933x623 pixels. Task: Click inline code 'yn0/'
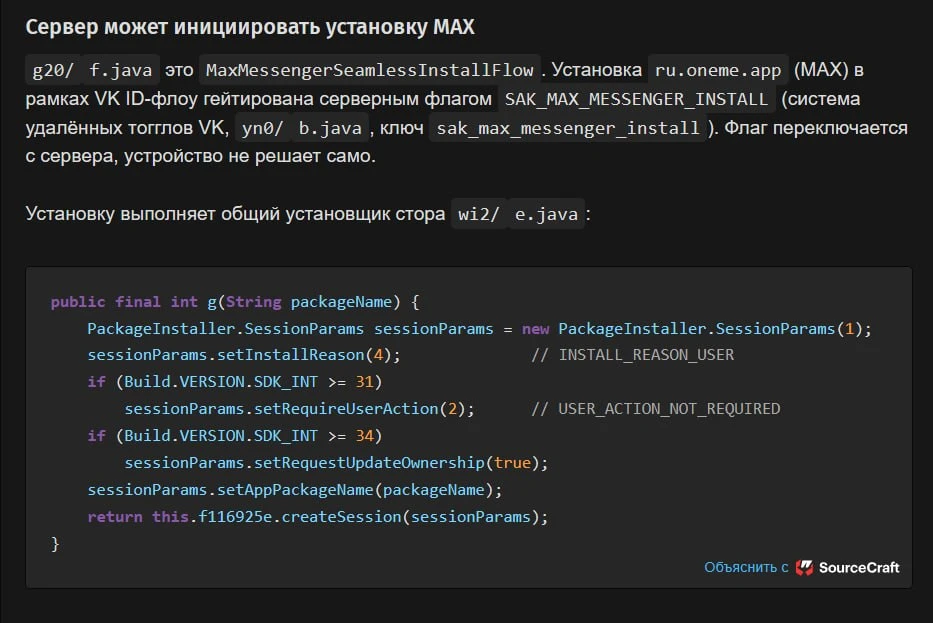(262, 128)
